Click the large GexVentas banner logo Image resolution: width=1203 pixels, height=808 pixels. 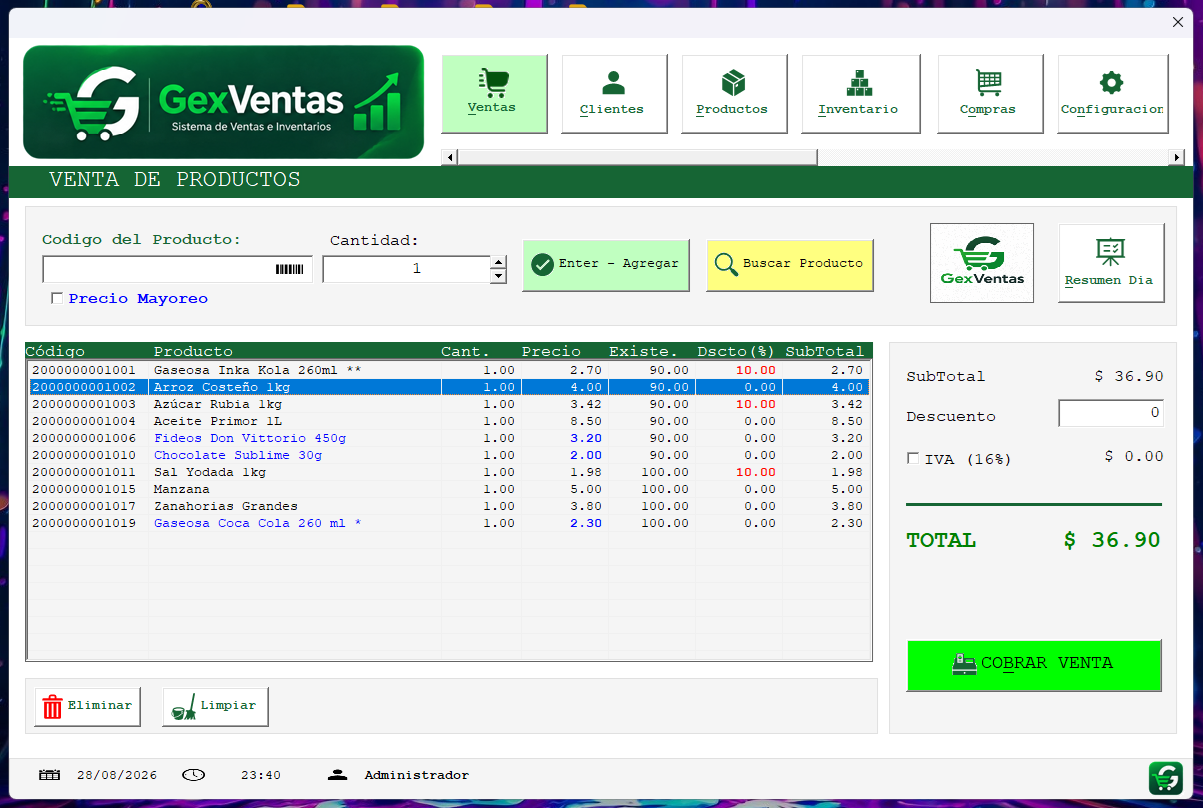pos(223,102)
